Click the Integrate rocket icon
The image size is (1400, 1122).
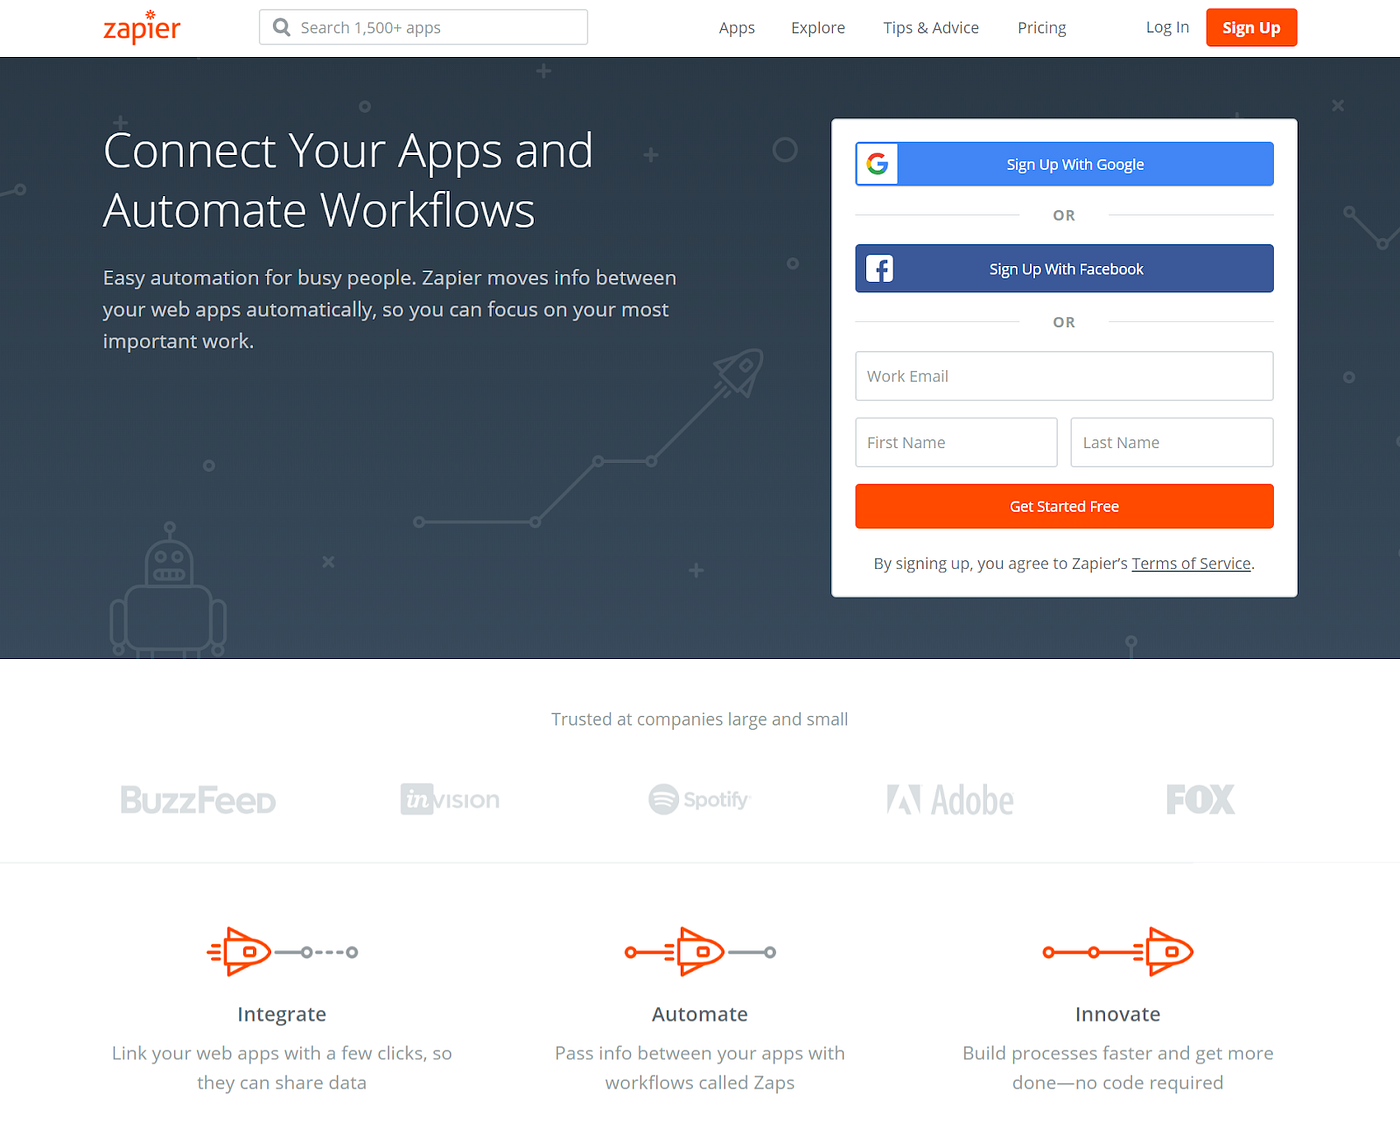click(x=282, y=952)
